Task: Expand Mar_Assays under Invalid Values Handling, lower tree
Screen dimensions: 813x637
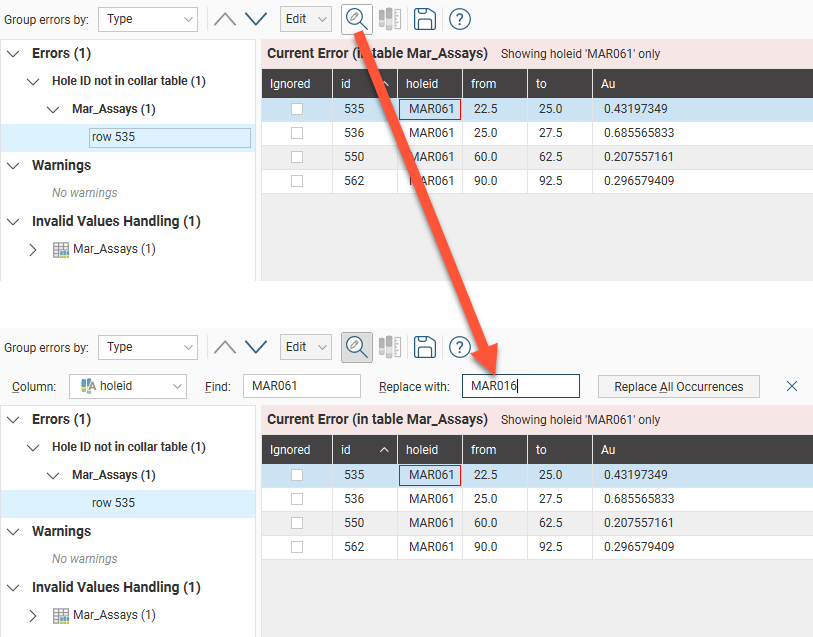Action: pyautogui.click(x=33, y=615)
